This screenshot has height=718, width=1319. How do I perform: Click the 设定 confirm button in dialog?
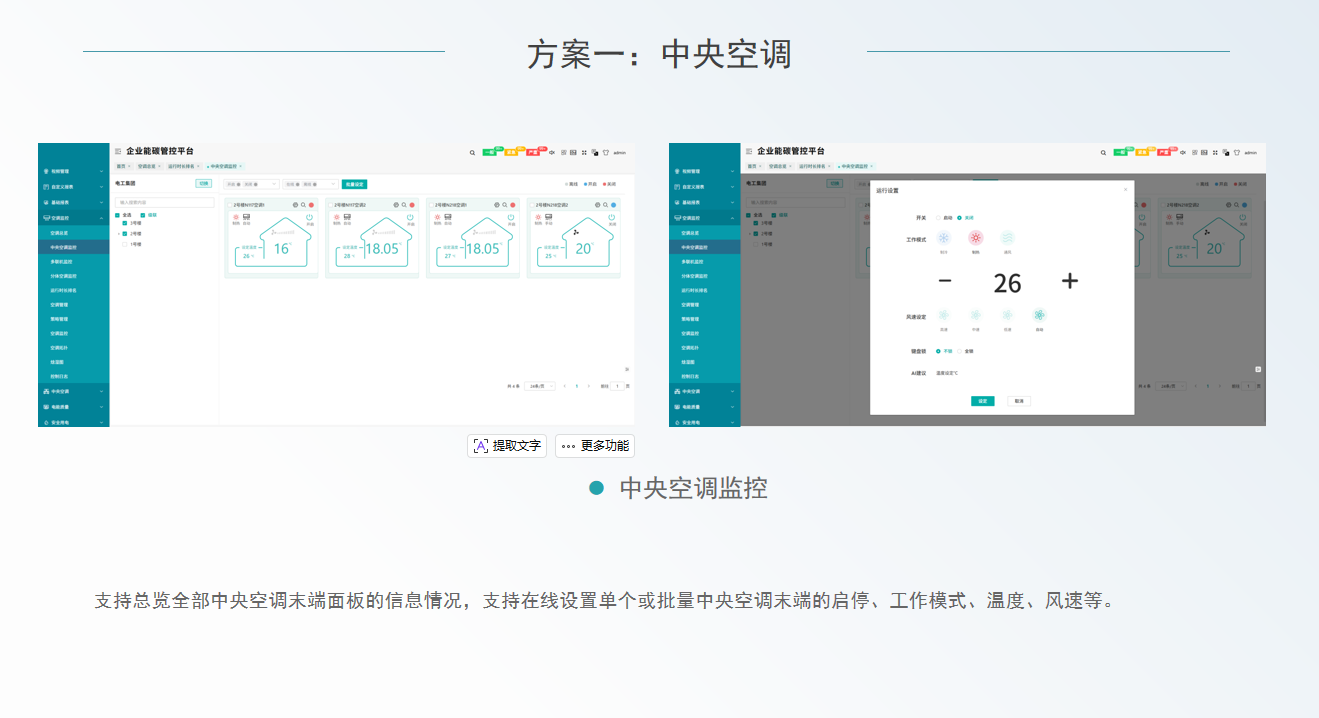click(982, 401)
